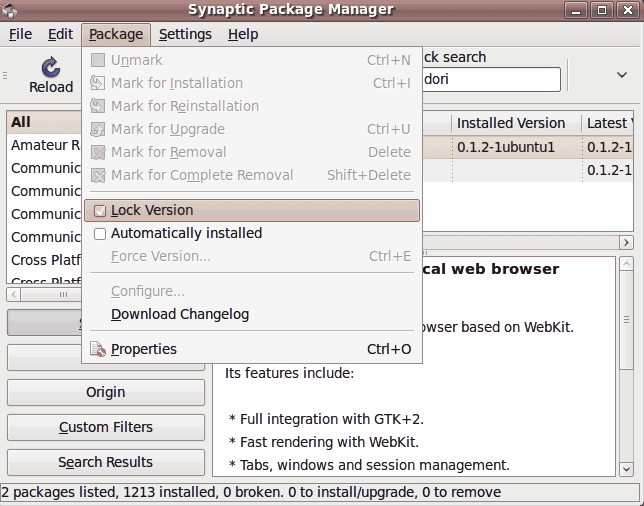Image resolution: width=644 pixels, height=506 pixels.
Task: Click the Search Results button
Action: (x=106, y=462)
